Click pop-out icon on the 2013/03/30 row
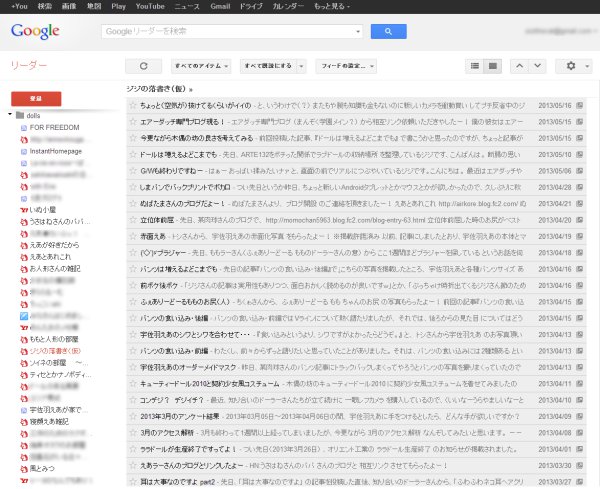This screenshot has height=489, width=600. 579,466
